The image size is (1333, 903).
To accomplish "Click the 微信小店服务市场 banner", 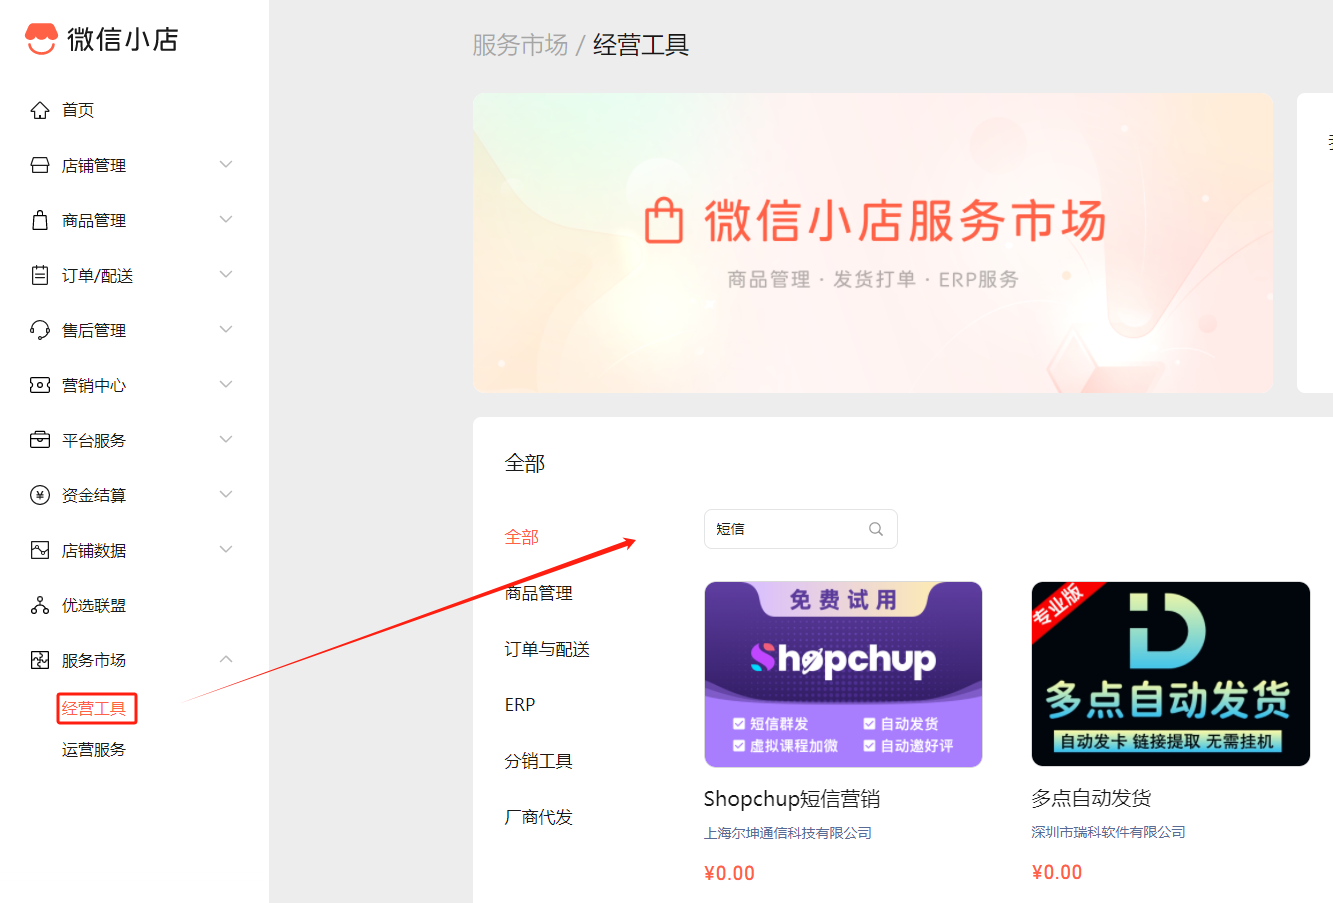I will click(x=873, y=243).
